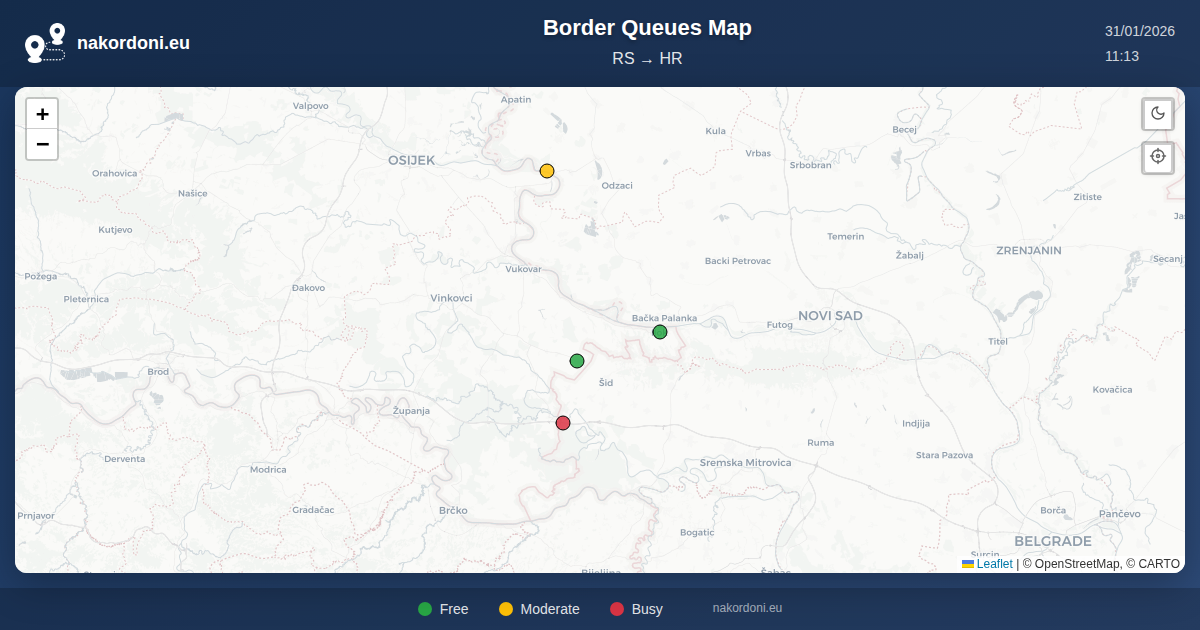Zoom in on the map
The image size is (1200, 630).
pyautogui.click(x=42, y=114)
